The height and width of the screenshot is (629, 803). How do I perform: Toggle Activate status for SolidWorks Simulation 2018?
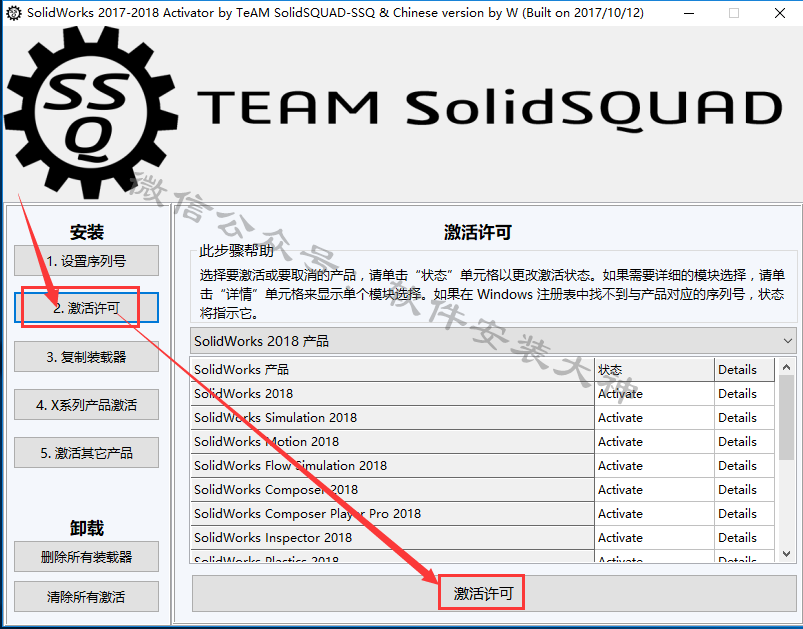(x=654, y=418)
